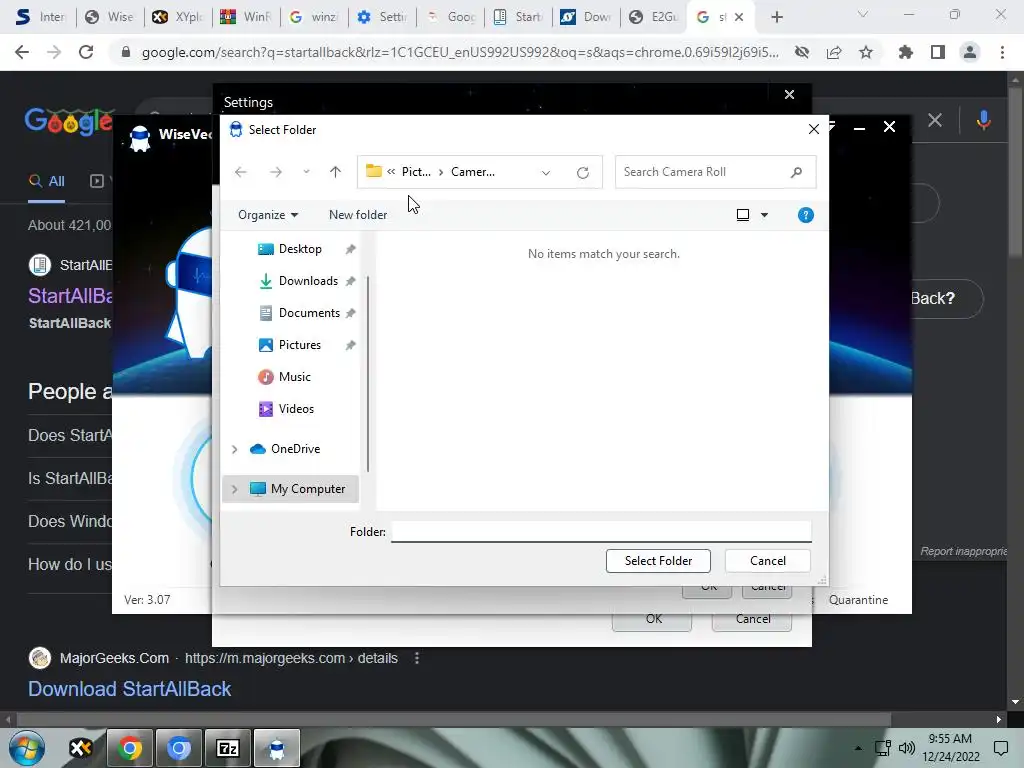Switch to the E2Gu tab

[653, 17]
